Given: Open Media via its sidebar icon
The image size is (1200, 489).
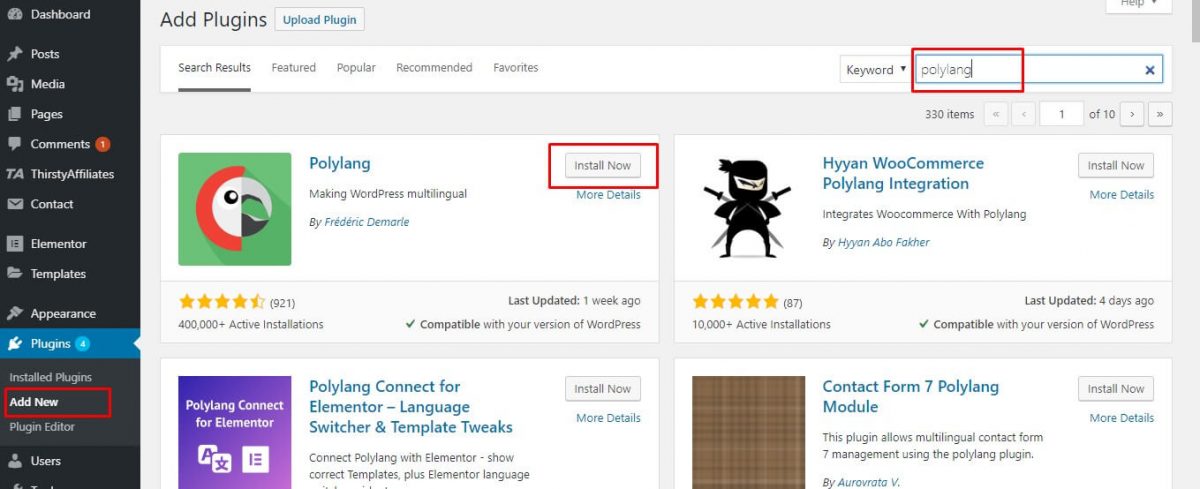Looking at the screenshot, I should pyautogui.click(x=15, y=84).
